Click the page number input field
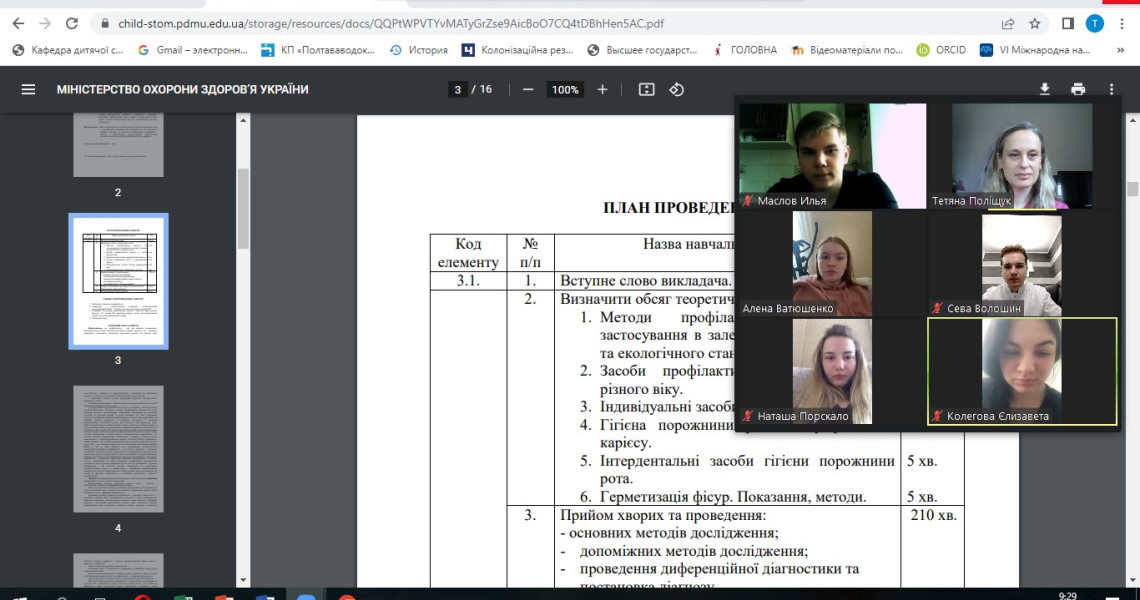Viewport: 1140px width, 600px height. (x=458, y=89)
